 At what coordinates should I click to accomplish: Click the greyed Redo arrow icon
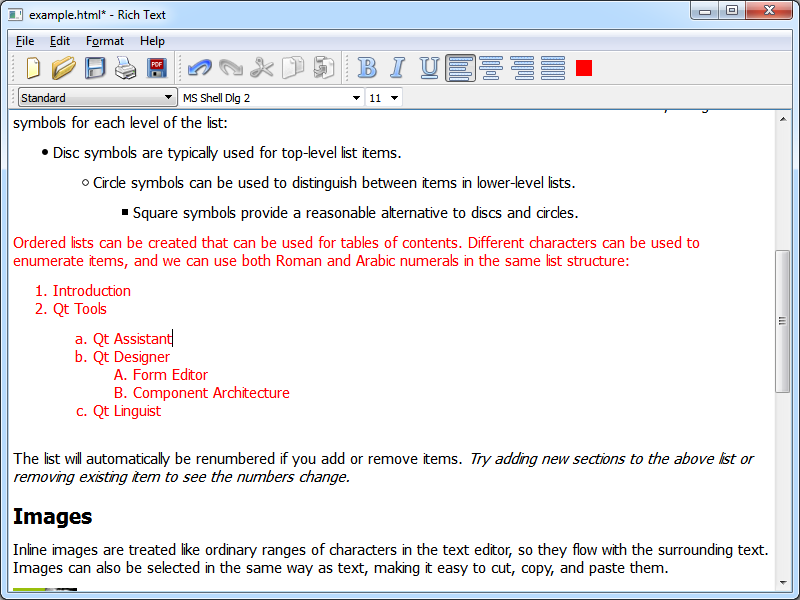pos(231,68)
